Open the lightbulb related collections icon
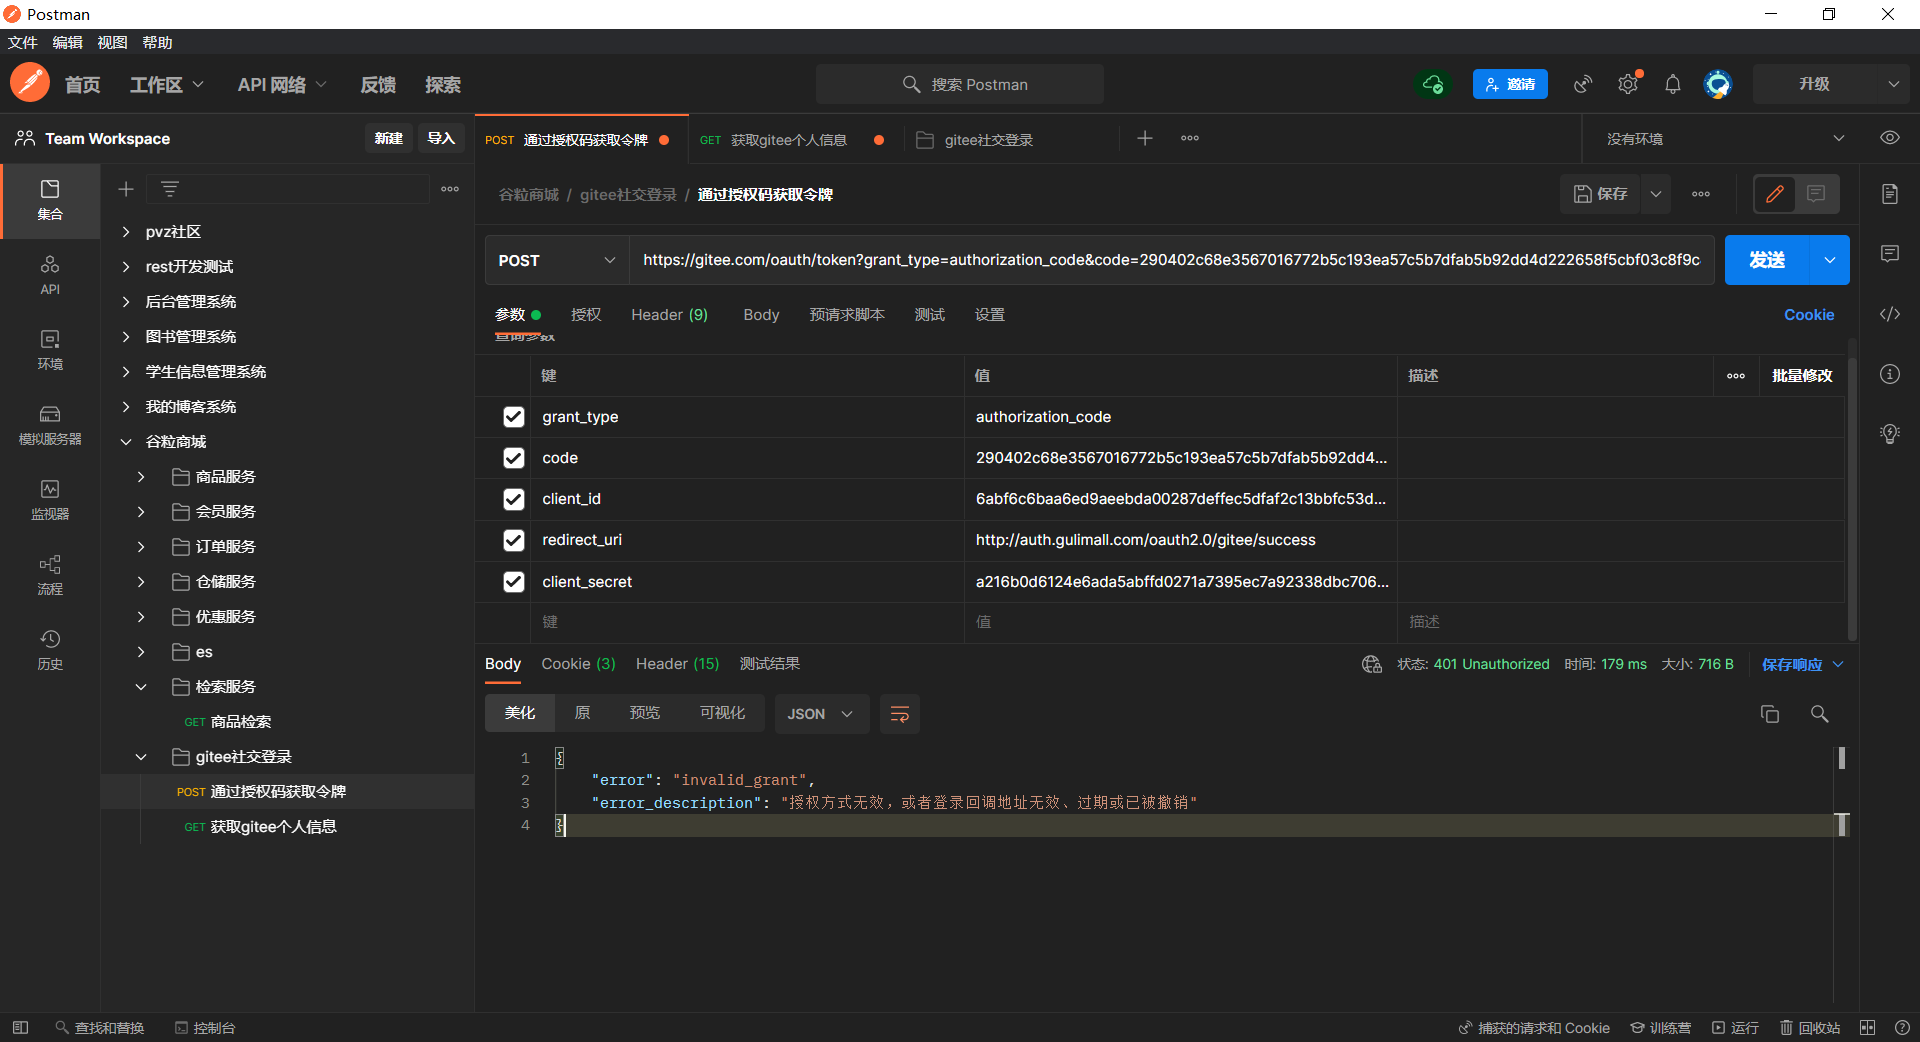 click(1890, 434)
